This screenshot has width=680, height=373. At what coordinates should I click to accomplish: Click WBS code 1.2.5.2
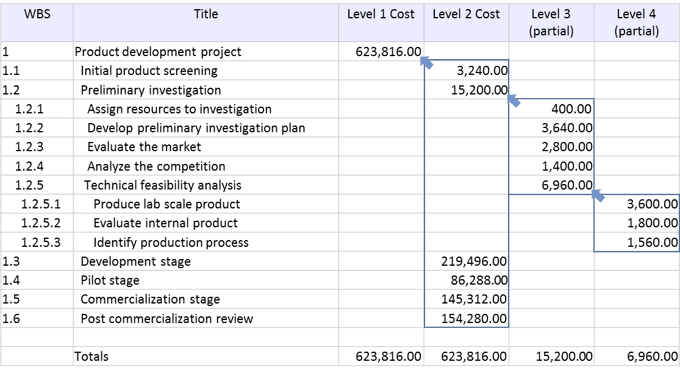(41, 223)
